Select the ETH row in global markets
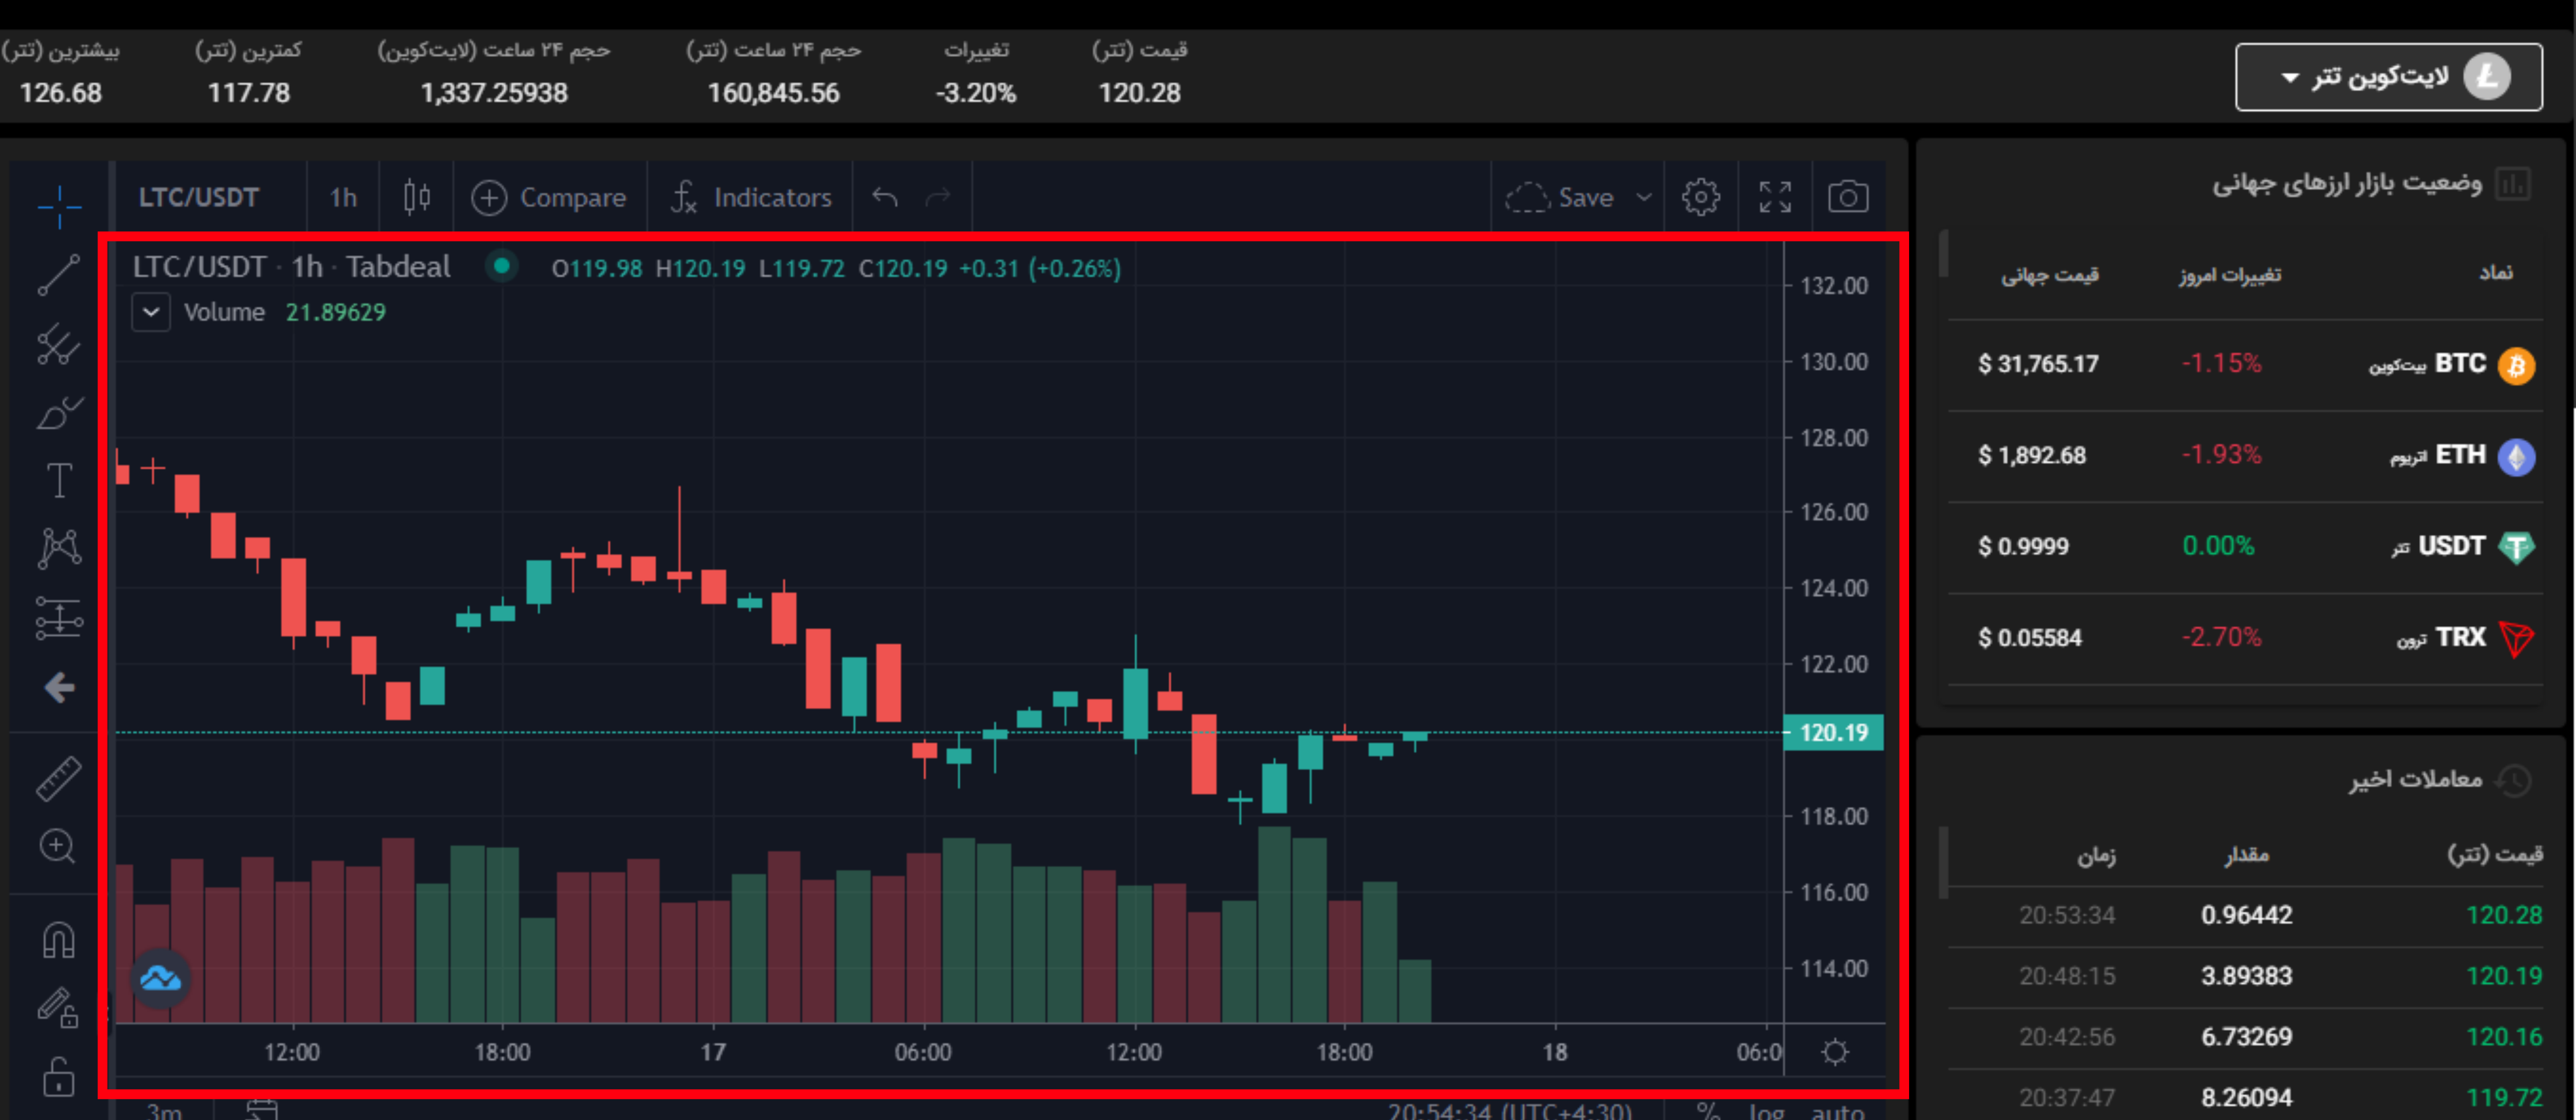Image resolution: width=2576 pixels, height=1120 pixels. (x=2245, y=455)
